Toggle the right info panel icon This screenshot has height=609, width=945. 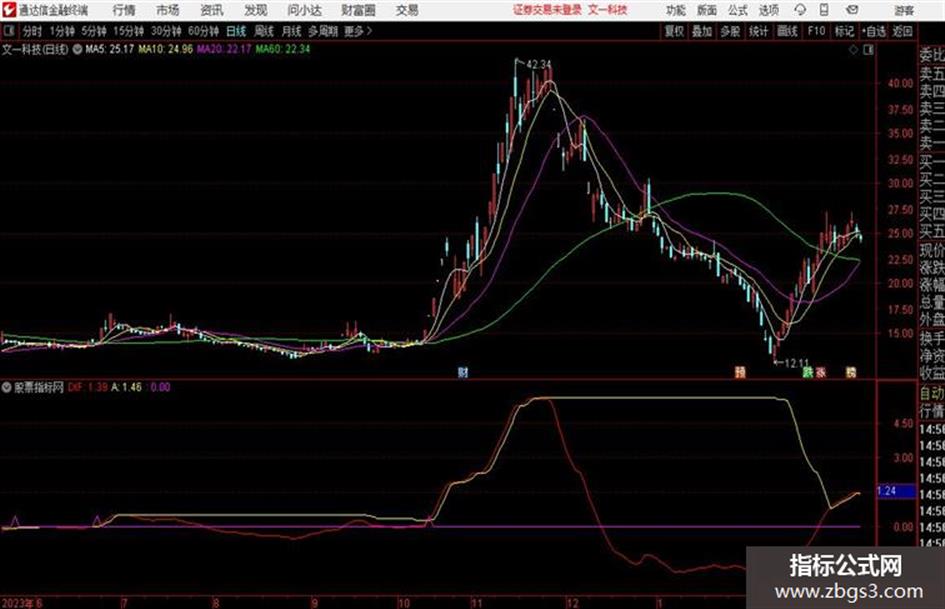tap(868, 50)
